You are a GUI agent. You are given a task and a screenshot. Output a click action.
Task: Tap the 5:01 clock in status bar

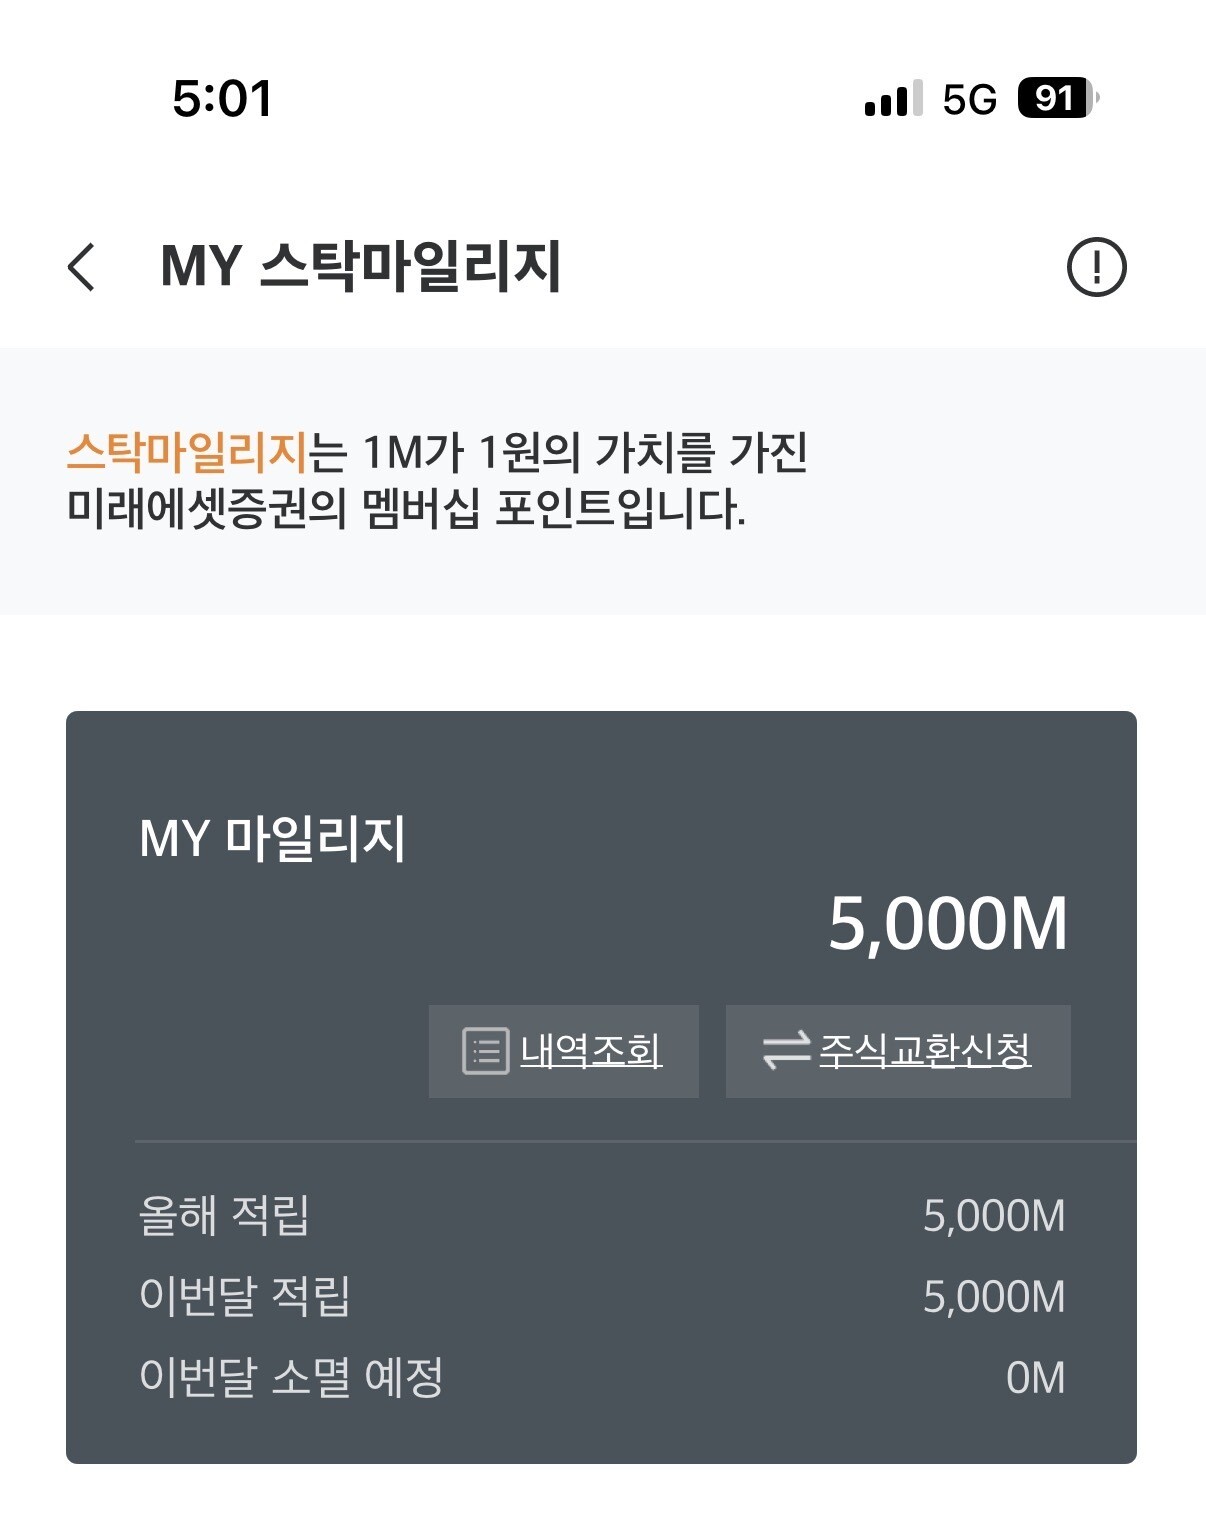(x=222, y=99)
